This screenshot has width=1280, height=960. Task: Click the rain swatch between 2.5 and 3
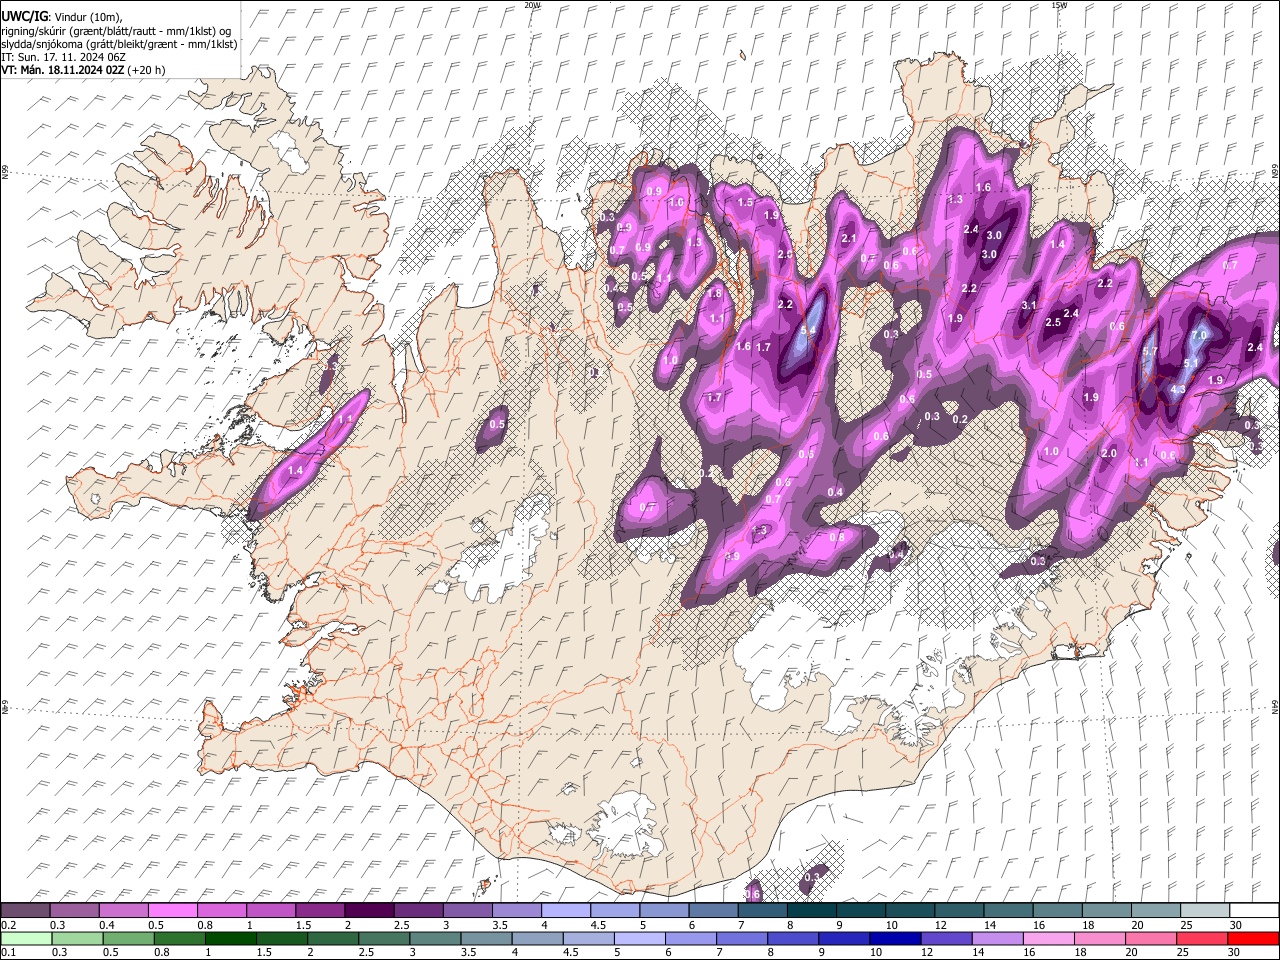click(384, 938)
